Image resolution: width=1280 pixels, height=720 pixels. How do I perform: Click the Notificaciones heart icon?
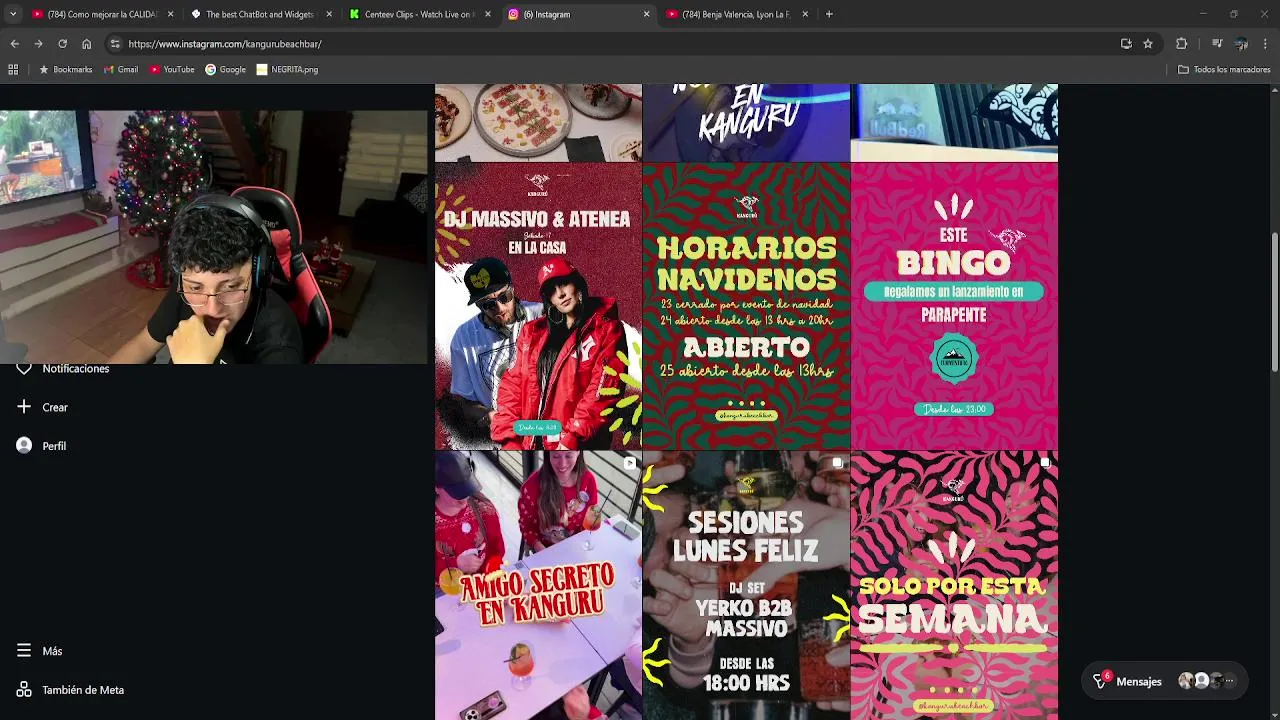(x=24, y=368)
